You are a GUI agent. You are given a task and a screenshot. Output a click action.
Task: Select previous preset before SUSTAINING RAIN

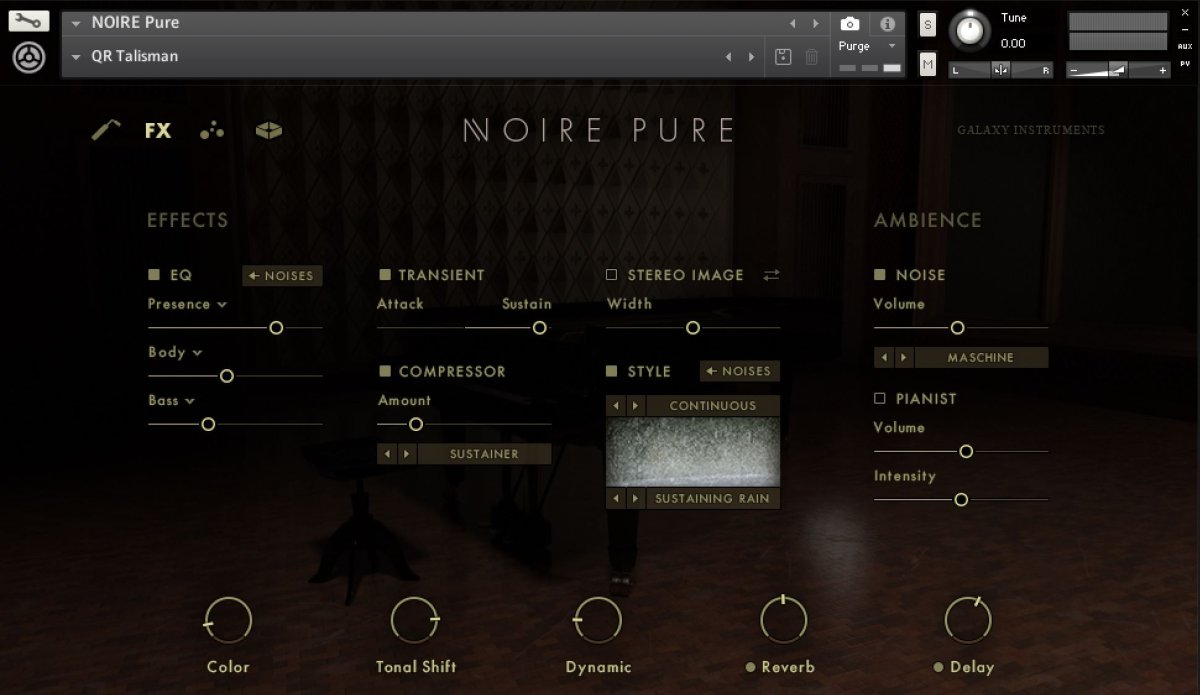point(616,498)
